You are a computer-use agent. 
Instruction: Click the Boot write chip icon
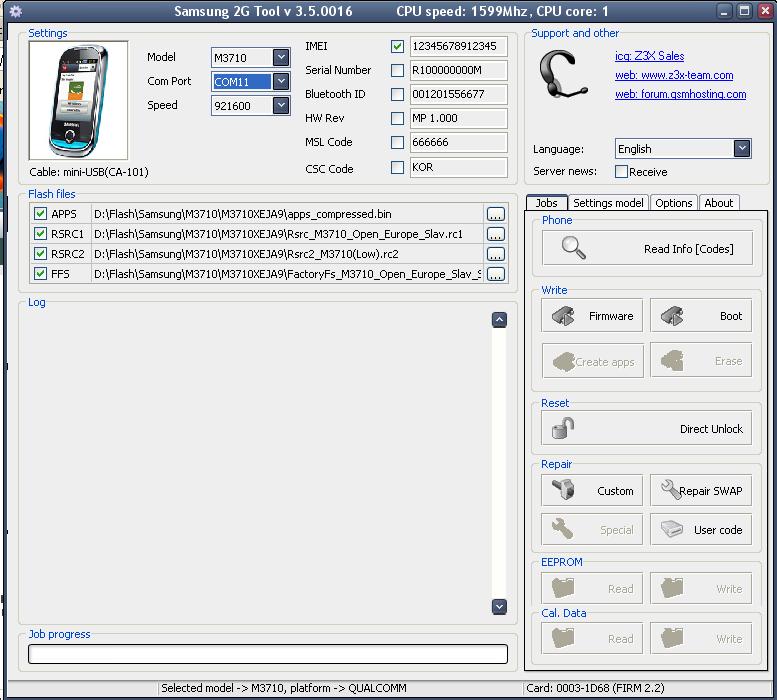tap(672, 316)
